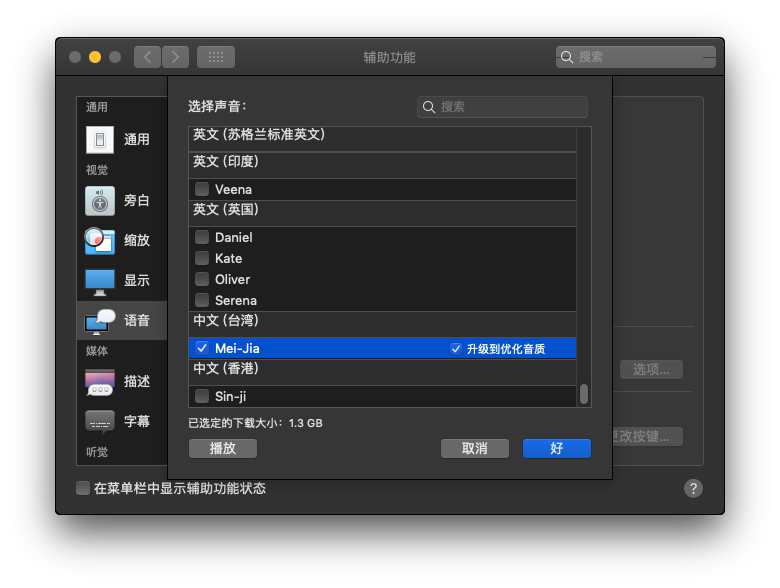
Task: Tick the Daniel voice checkbox
Action: (202, 237)
